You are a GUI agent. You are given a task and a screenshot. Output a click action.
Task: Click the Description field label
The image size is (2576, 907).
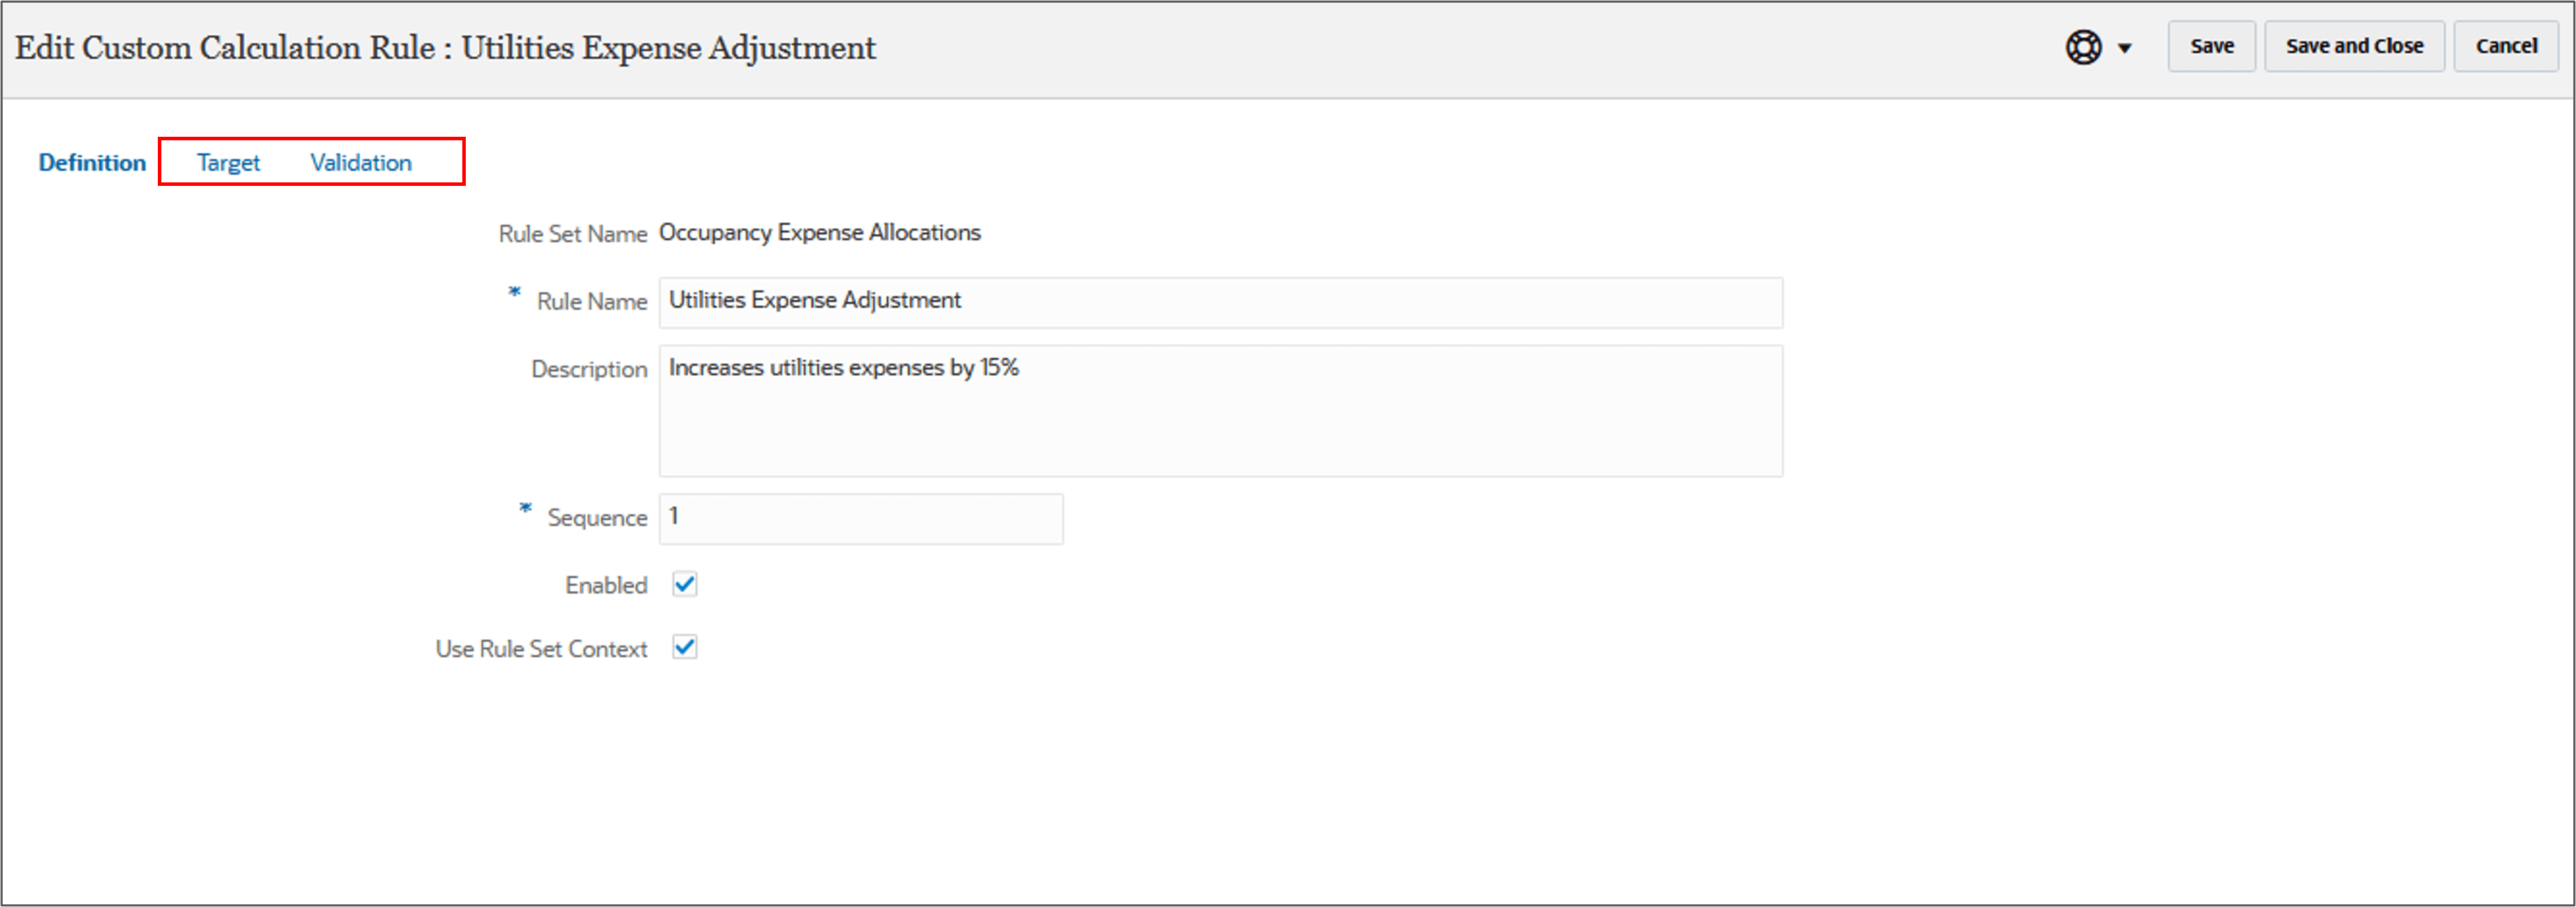(589, 369)
